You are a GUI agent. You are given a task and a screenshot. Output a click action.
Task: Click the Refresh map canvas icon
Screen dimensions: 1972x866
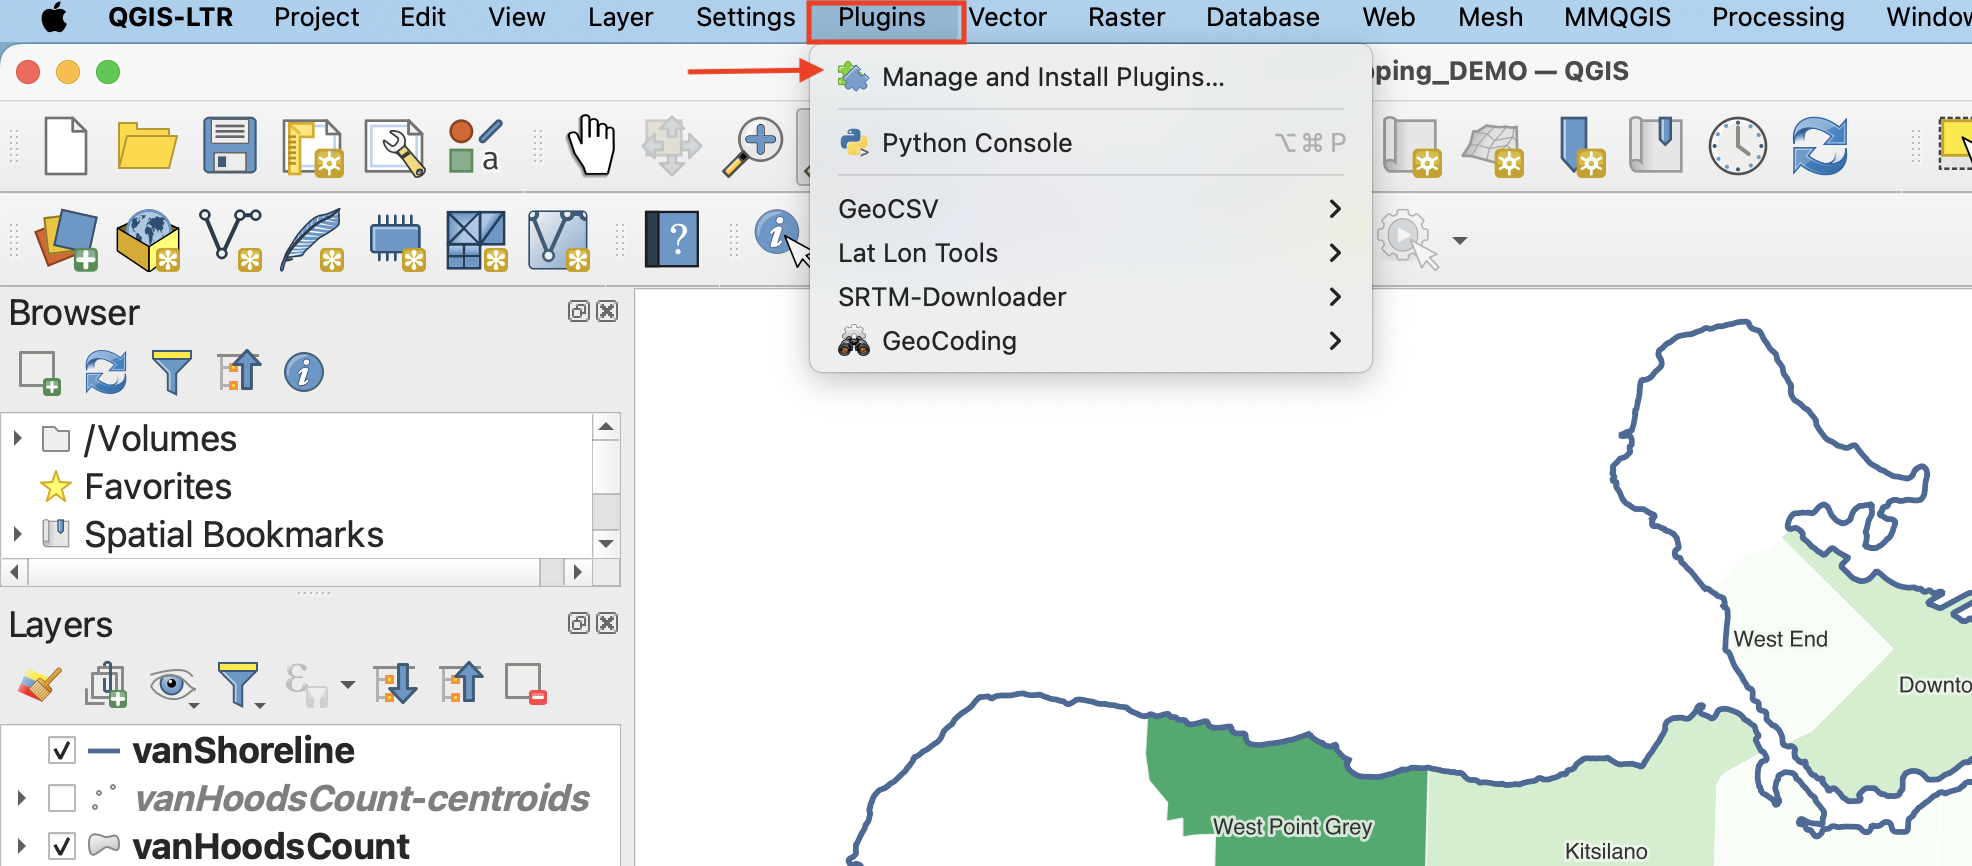click(1819, 146)
